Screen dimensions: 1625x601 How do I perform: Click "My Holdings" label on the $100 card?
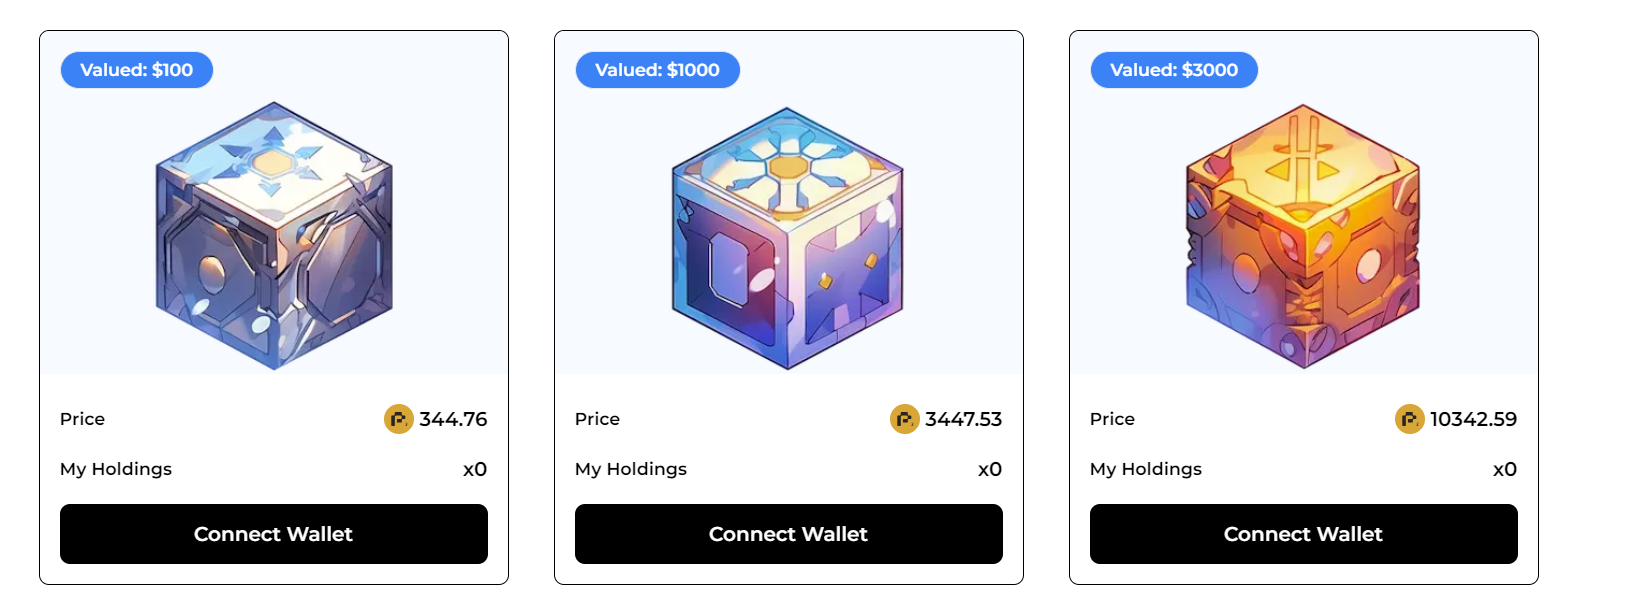click(x=116, y=469)
